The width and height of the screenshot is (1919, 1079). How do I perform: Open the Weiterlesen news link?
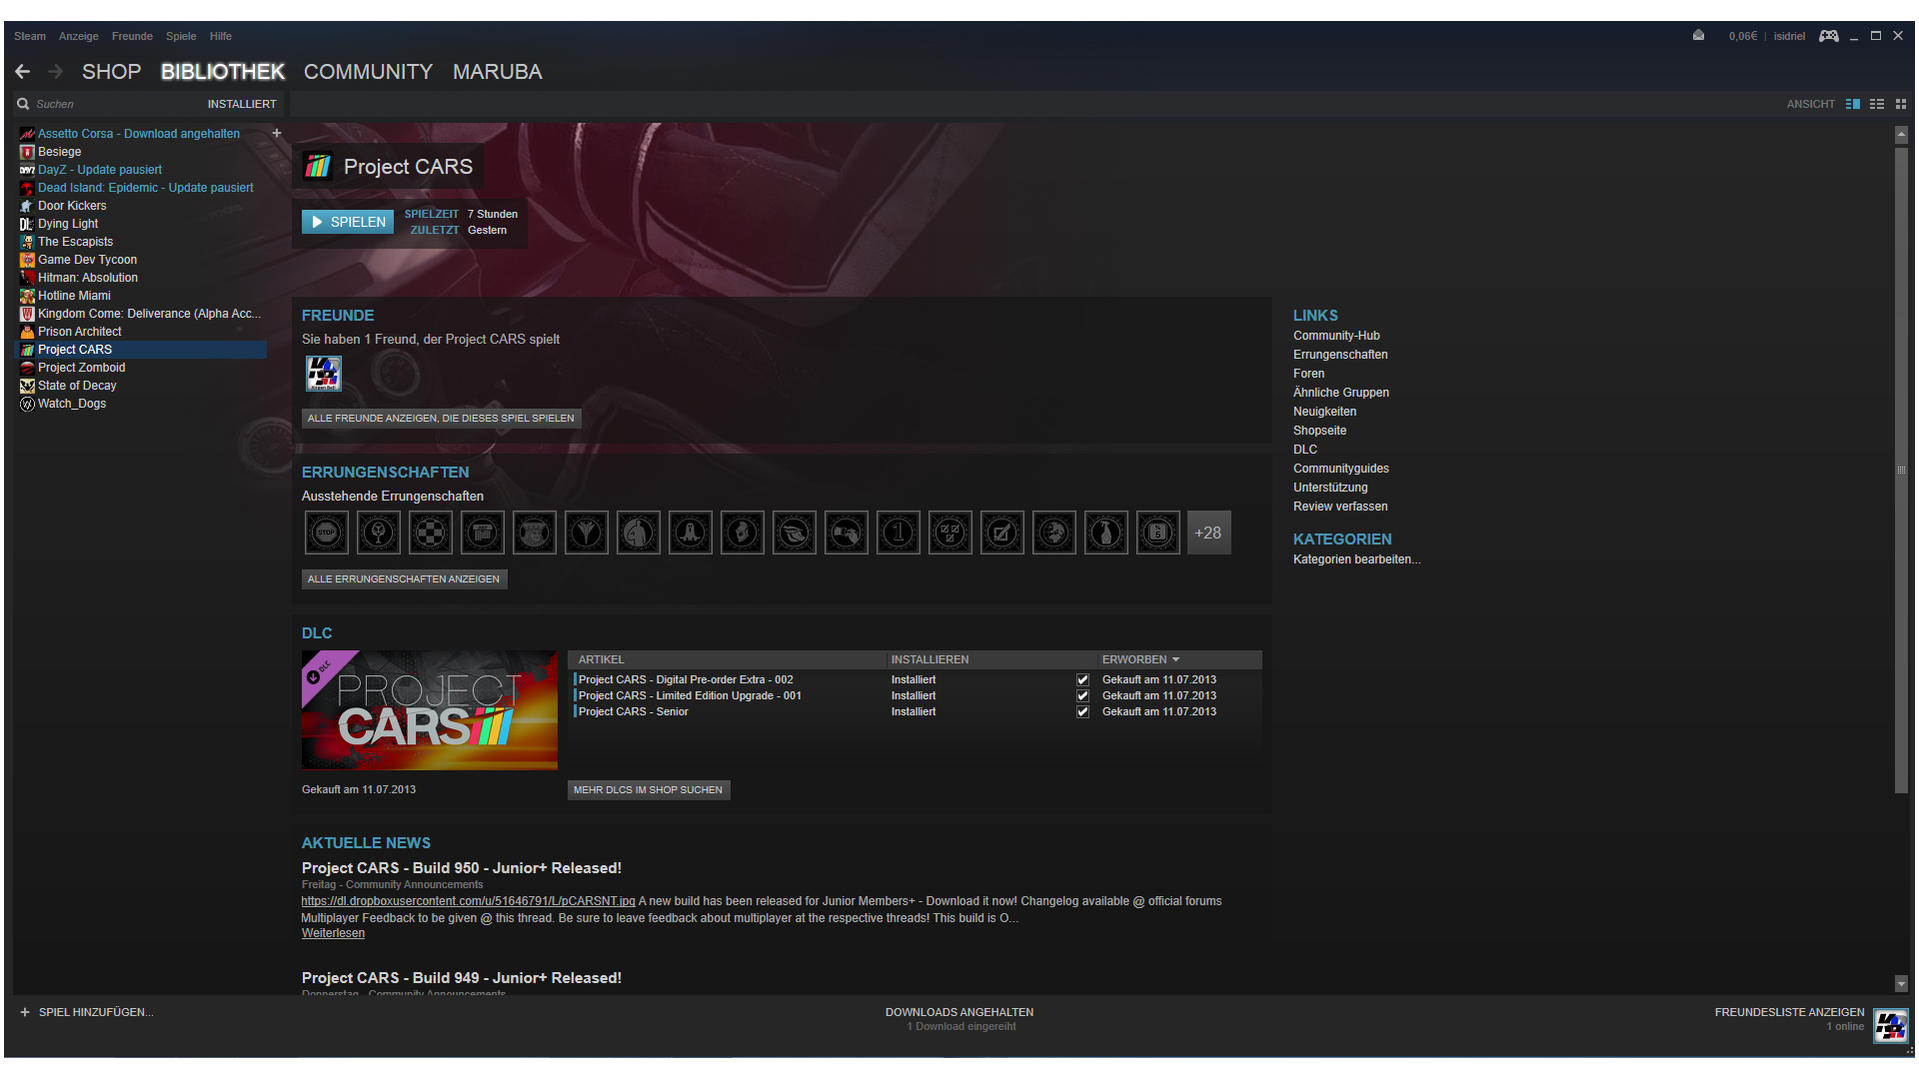pos(333,933)
